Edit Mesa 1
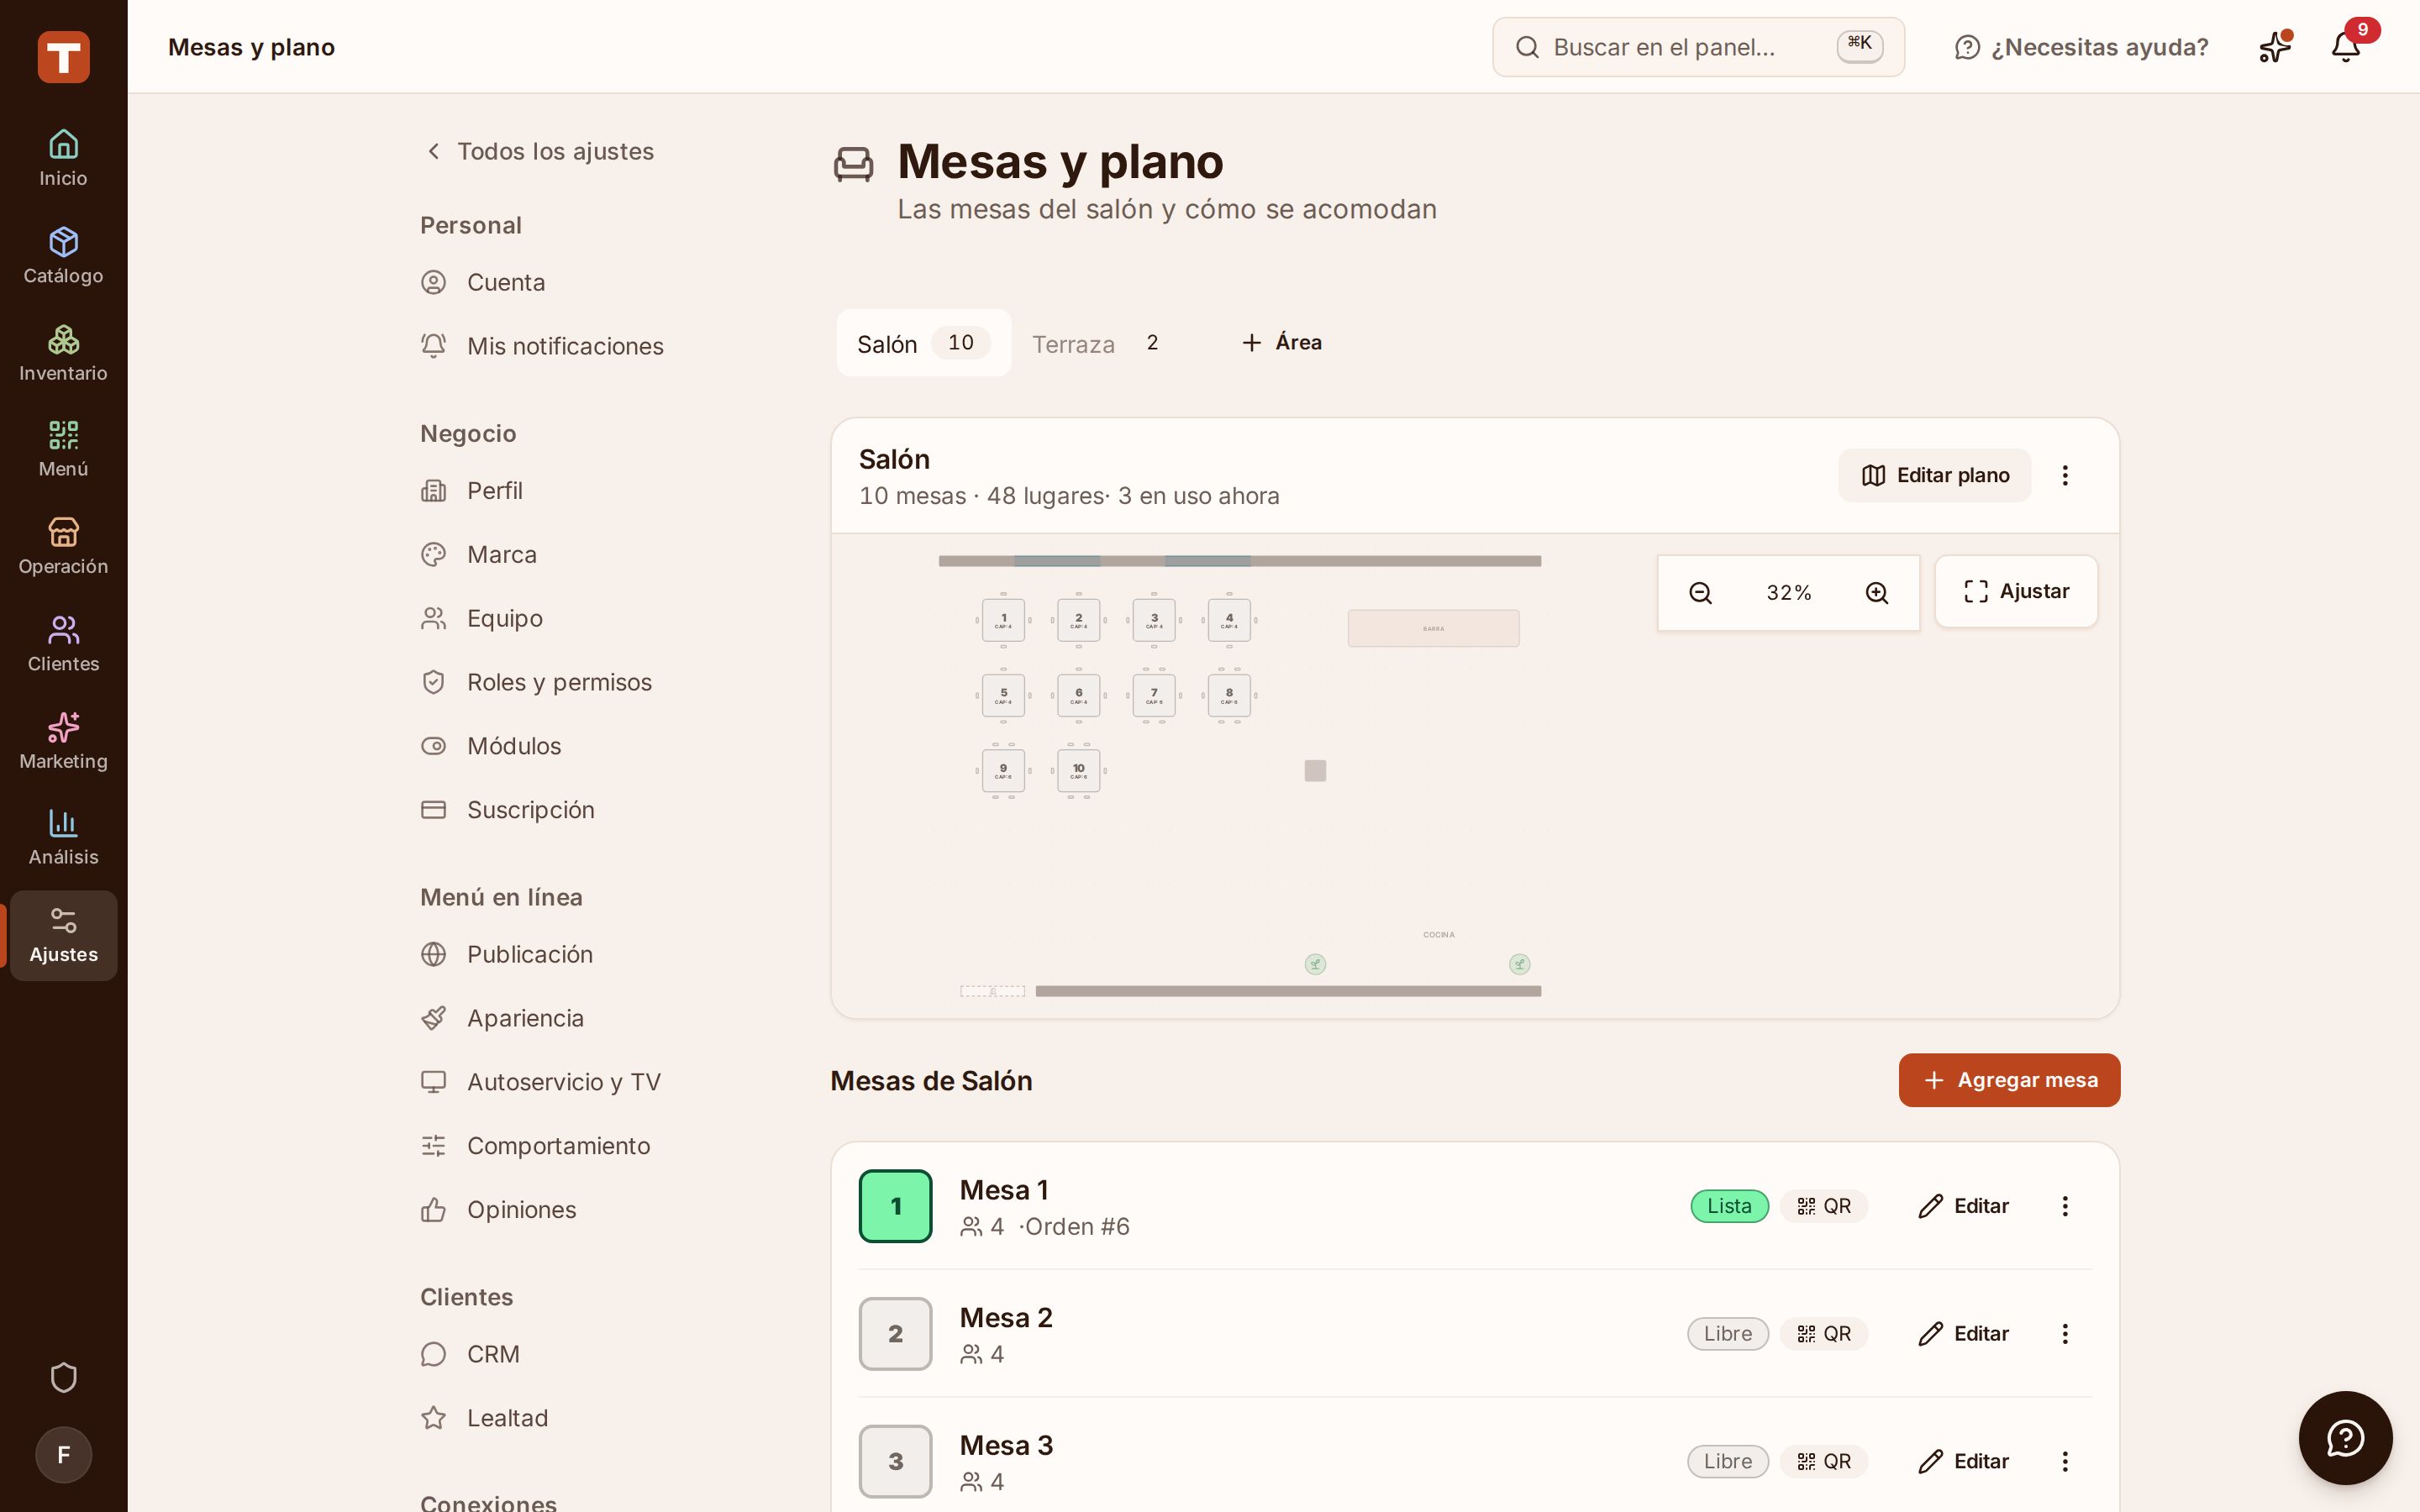 1963,1206
